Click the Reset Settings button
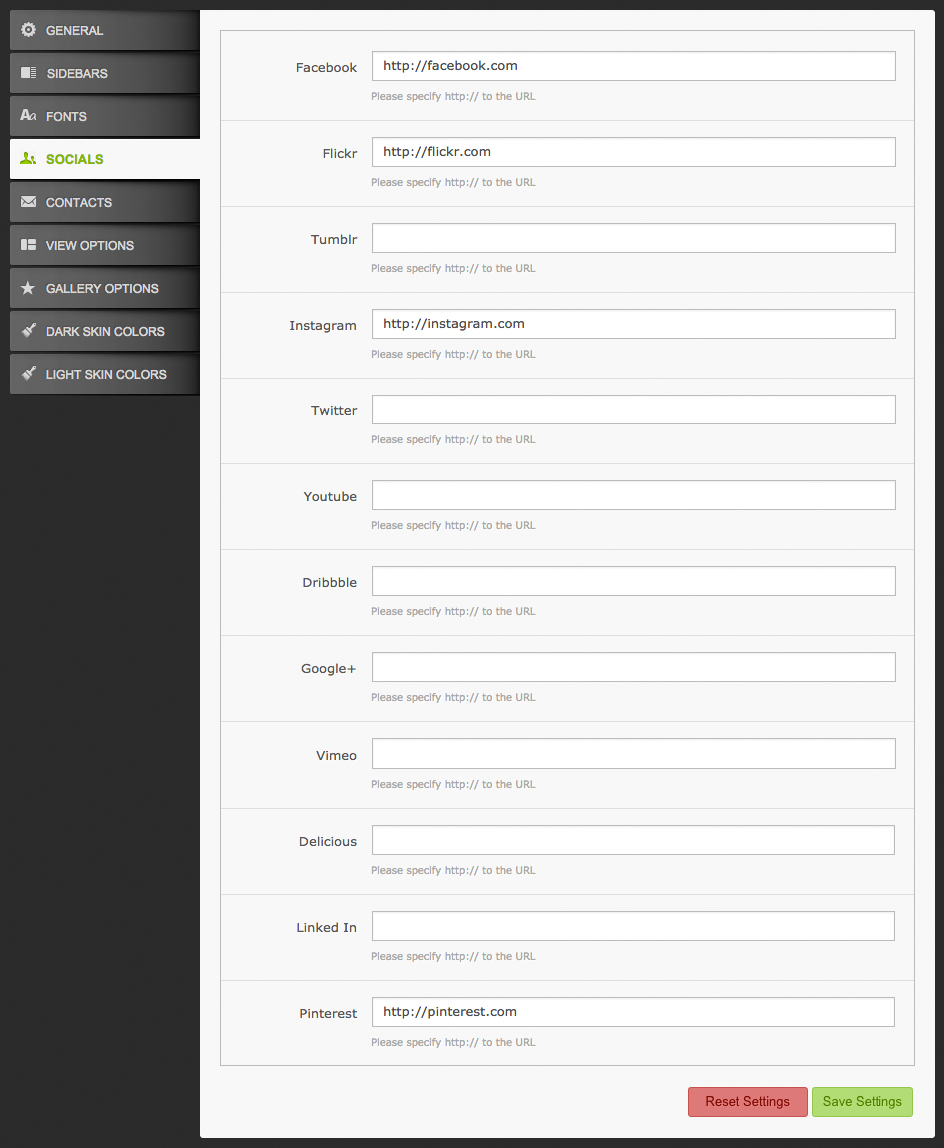This screenshot has width=944, height=1148. click(x=748, y=1102)
